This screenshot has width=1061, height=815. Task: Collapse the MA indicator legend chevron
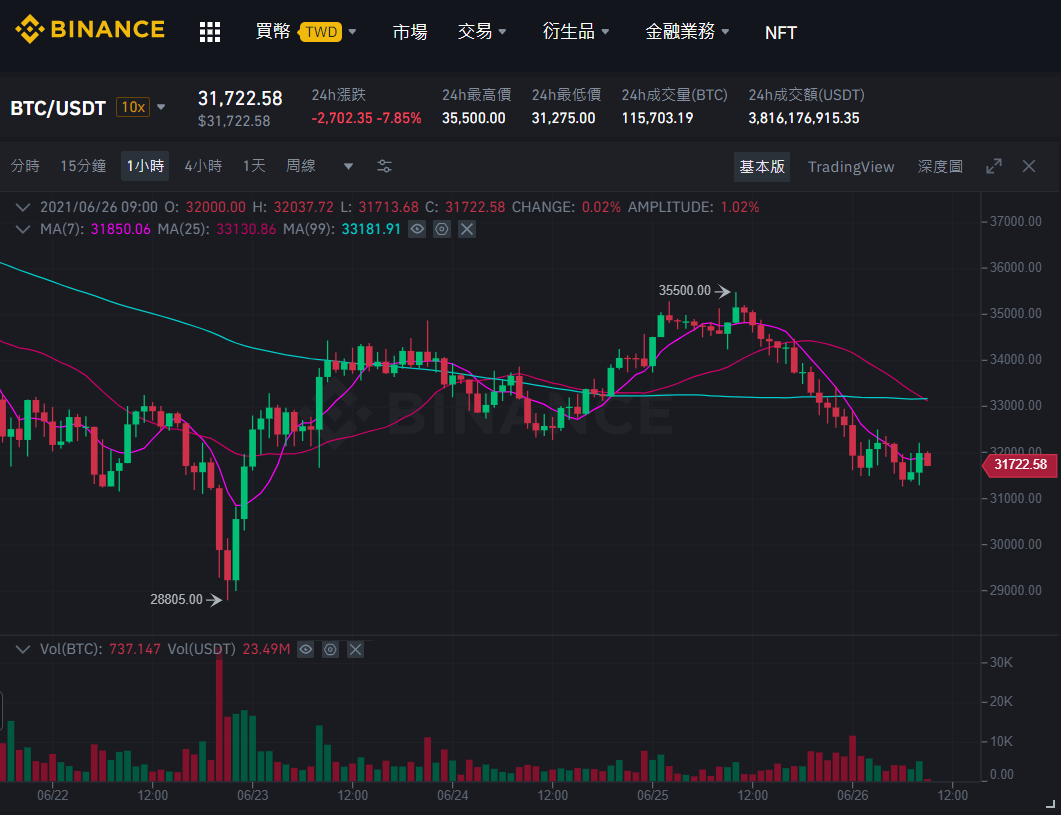tap(23, 229)
